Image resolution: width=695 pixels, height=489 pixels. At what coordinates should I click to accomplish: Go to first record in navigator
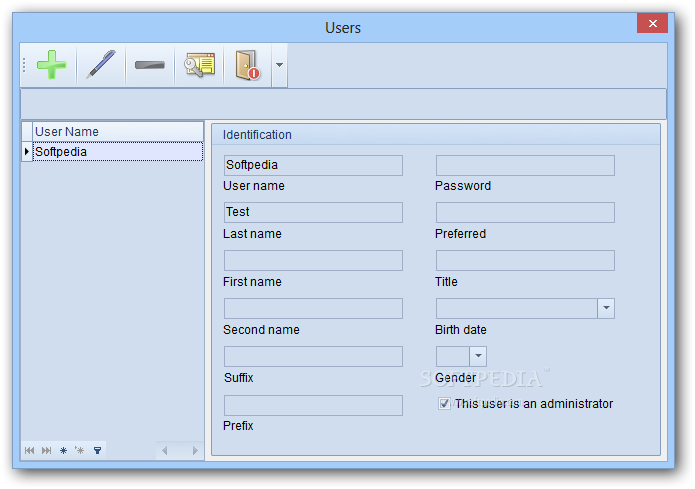pos(29,450)
